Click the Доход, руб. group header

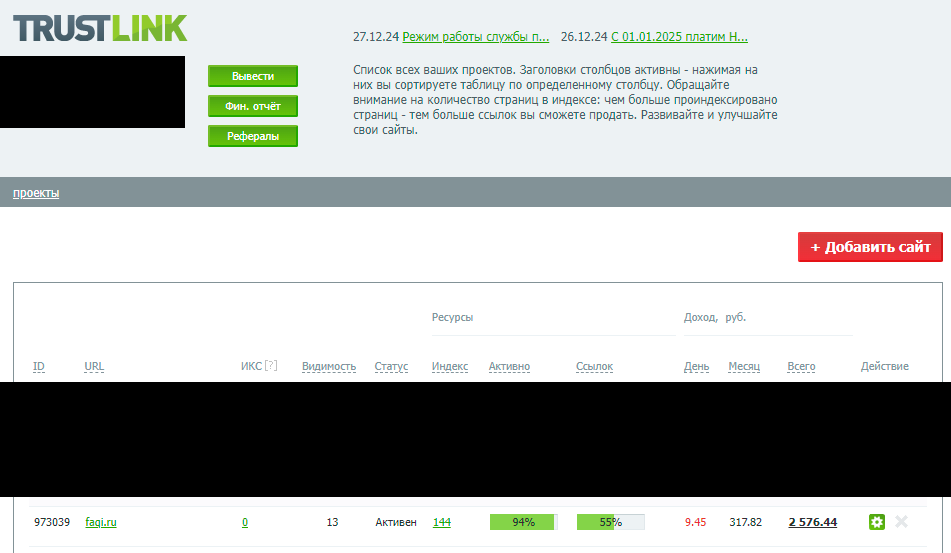pos(715,317)
